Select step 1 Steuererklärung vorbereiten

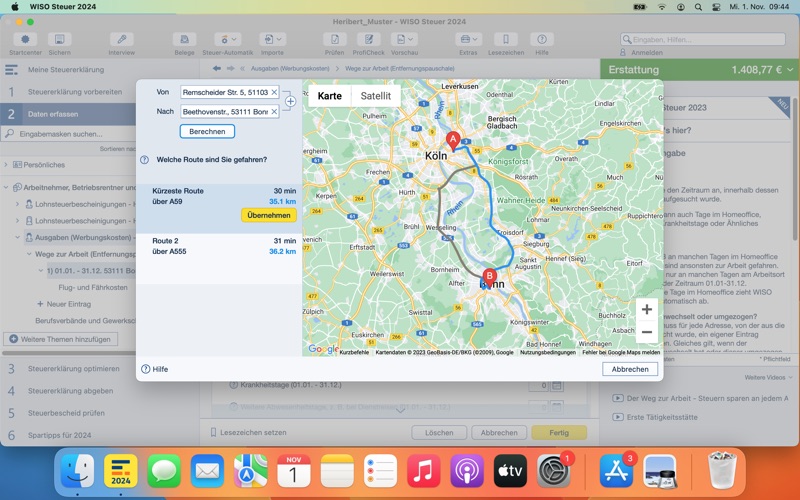click(68, 92)
